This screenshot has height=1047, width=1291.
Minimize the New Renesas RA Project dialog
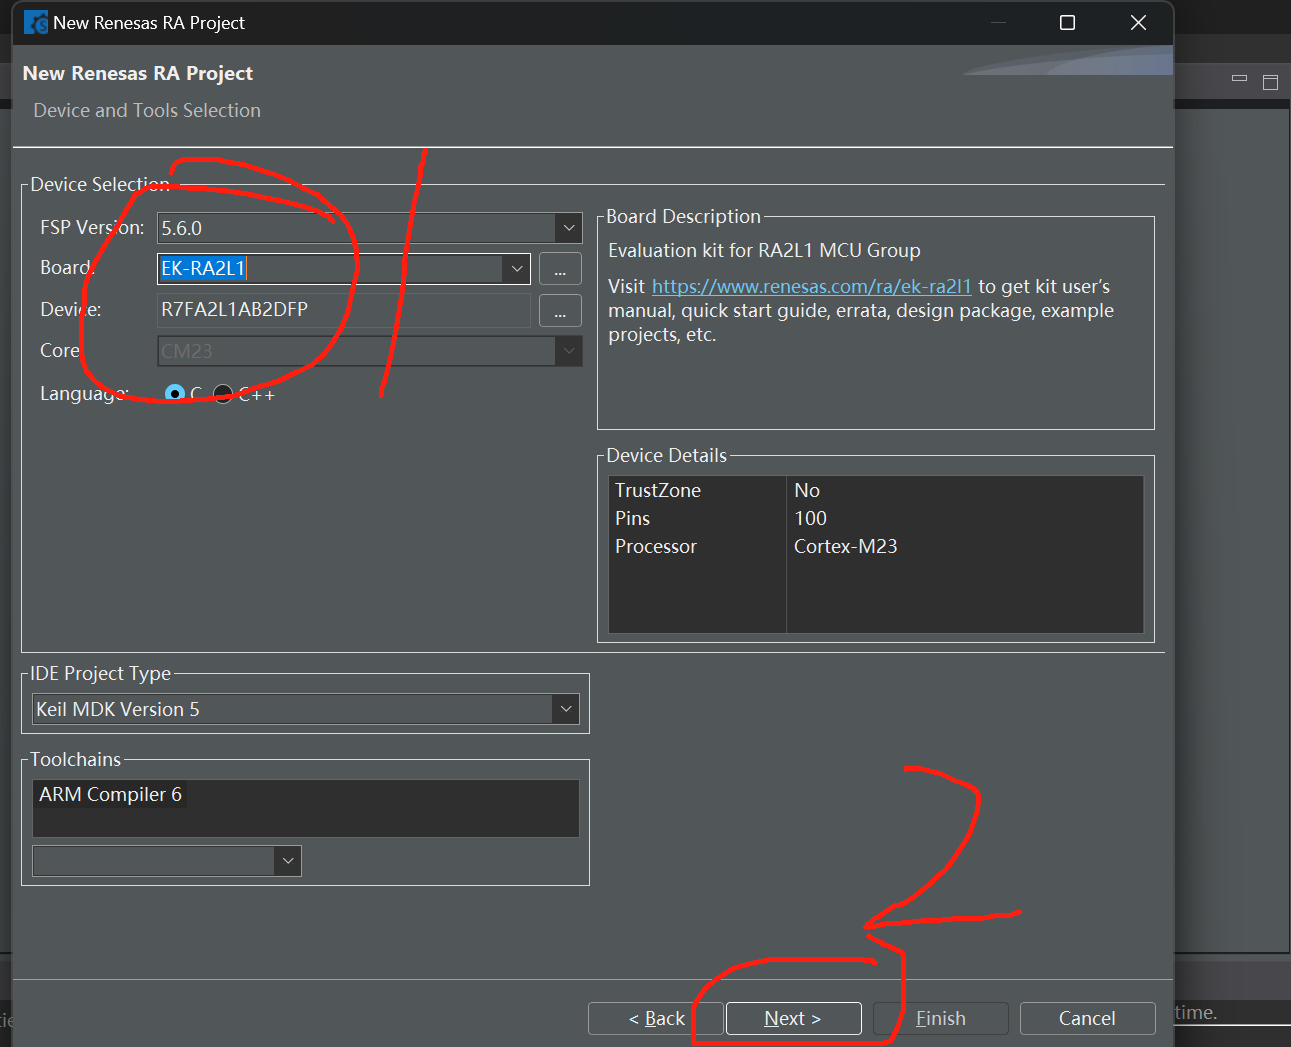point(998,23)
